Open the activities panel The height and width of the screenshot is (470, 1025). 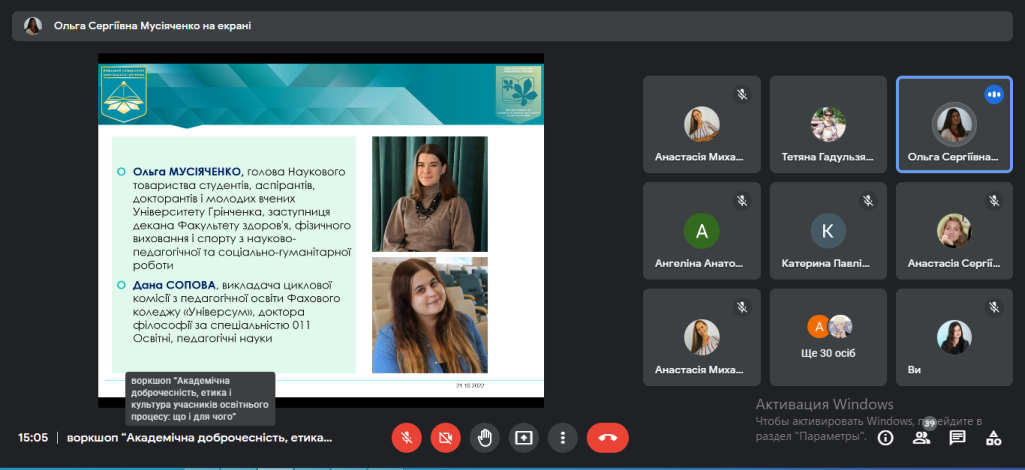(993, 437)
